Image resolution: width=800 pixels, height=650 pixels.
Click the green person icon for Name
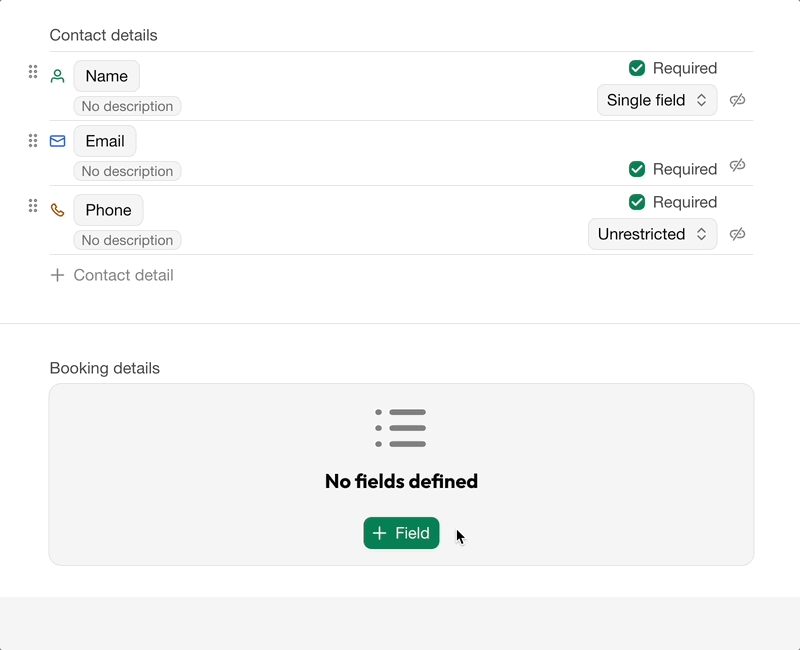pyautogui.click(x=58, y=76)
